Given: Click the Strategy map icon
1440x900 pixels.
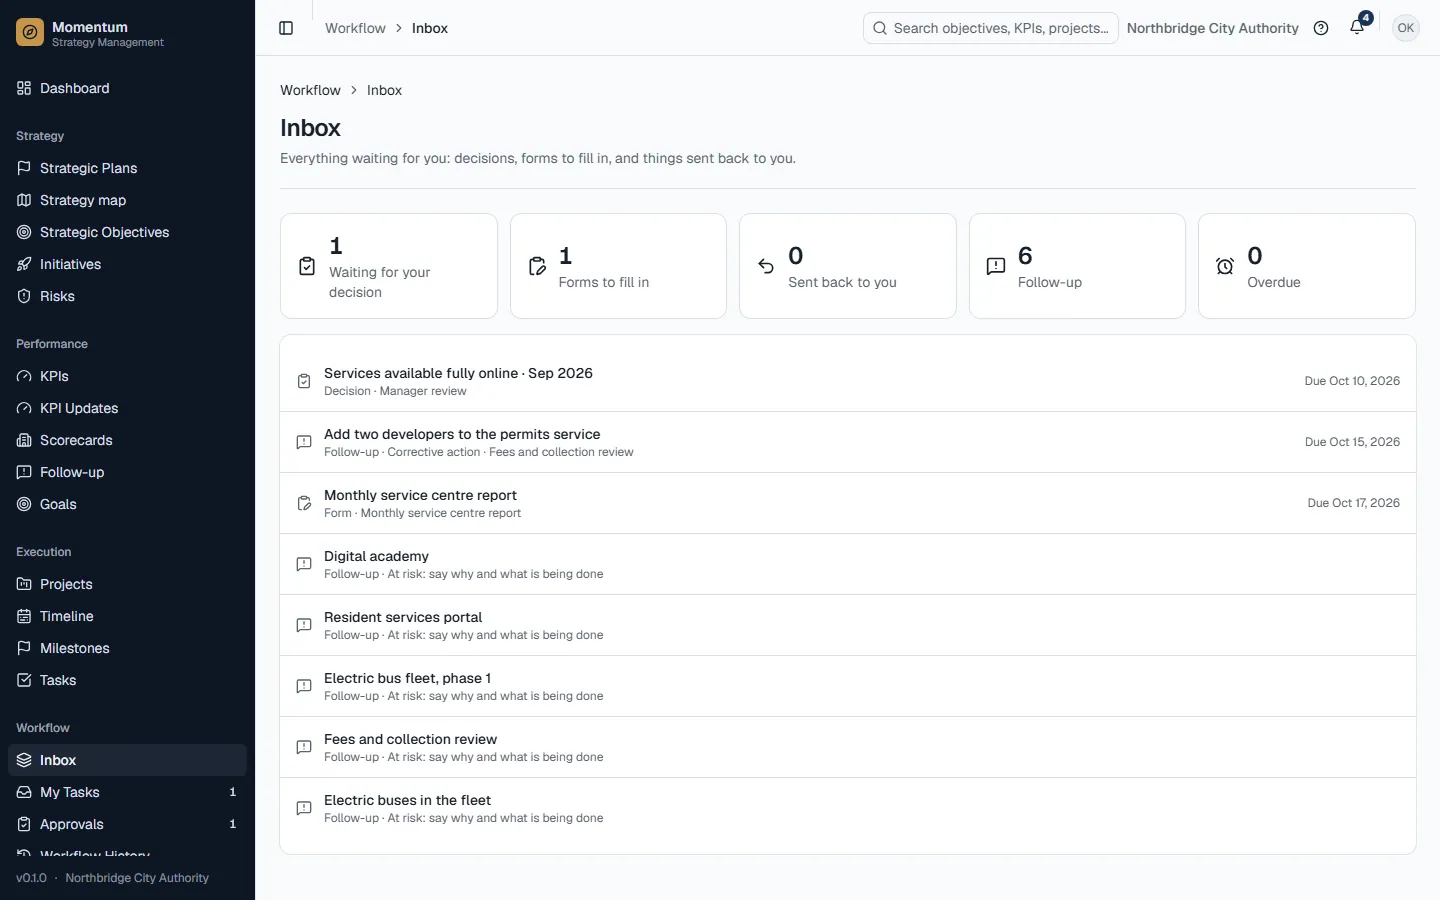Looking at the screenshot, I should pos(24,200).
